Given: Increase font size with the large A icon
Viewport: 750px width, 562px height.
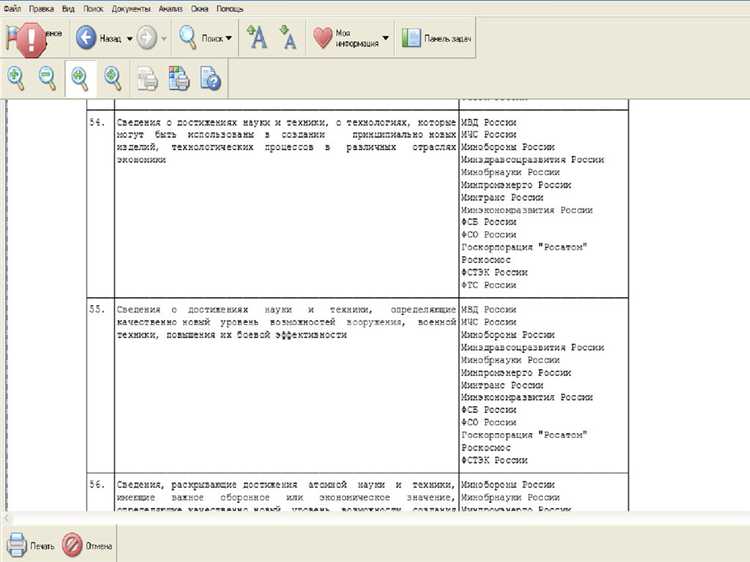Looking at the screenshot, I should coord(256,38).
